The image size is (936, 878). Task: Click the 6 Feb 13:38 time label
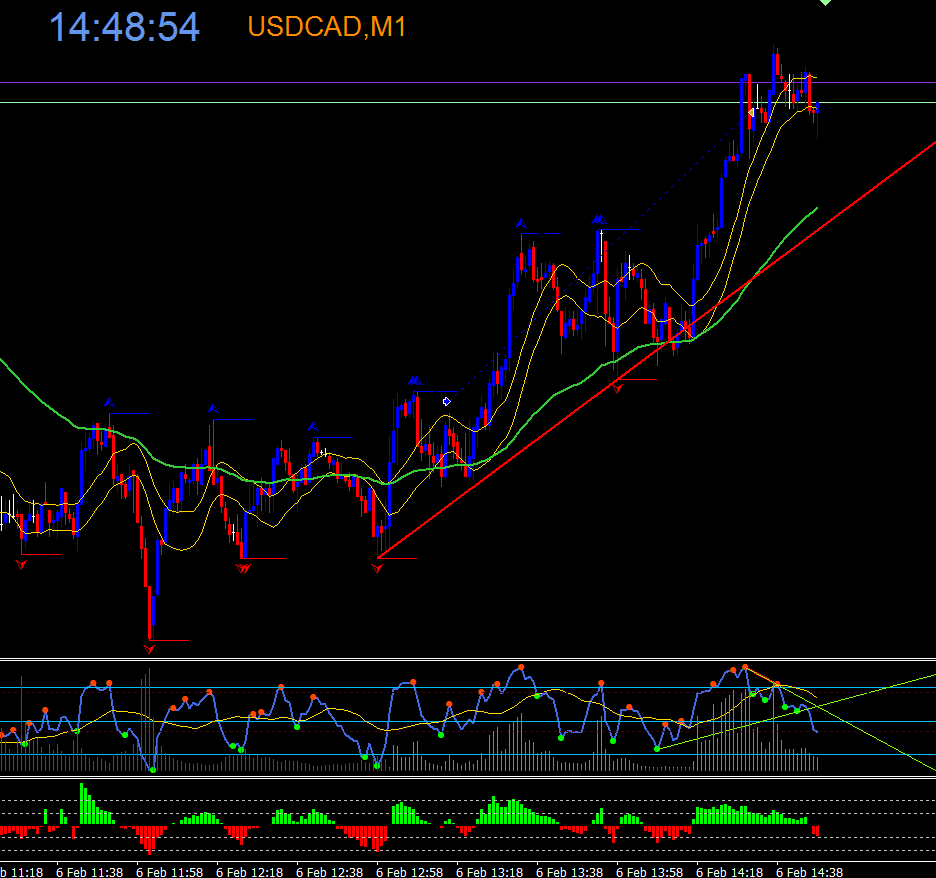(x=569, y=872)
